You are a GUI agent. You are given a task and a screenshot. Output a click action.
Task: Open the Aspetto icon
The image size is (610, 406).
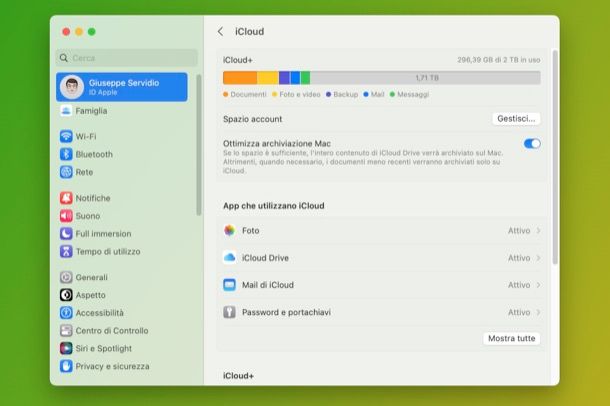point(66,295)
